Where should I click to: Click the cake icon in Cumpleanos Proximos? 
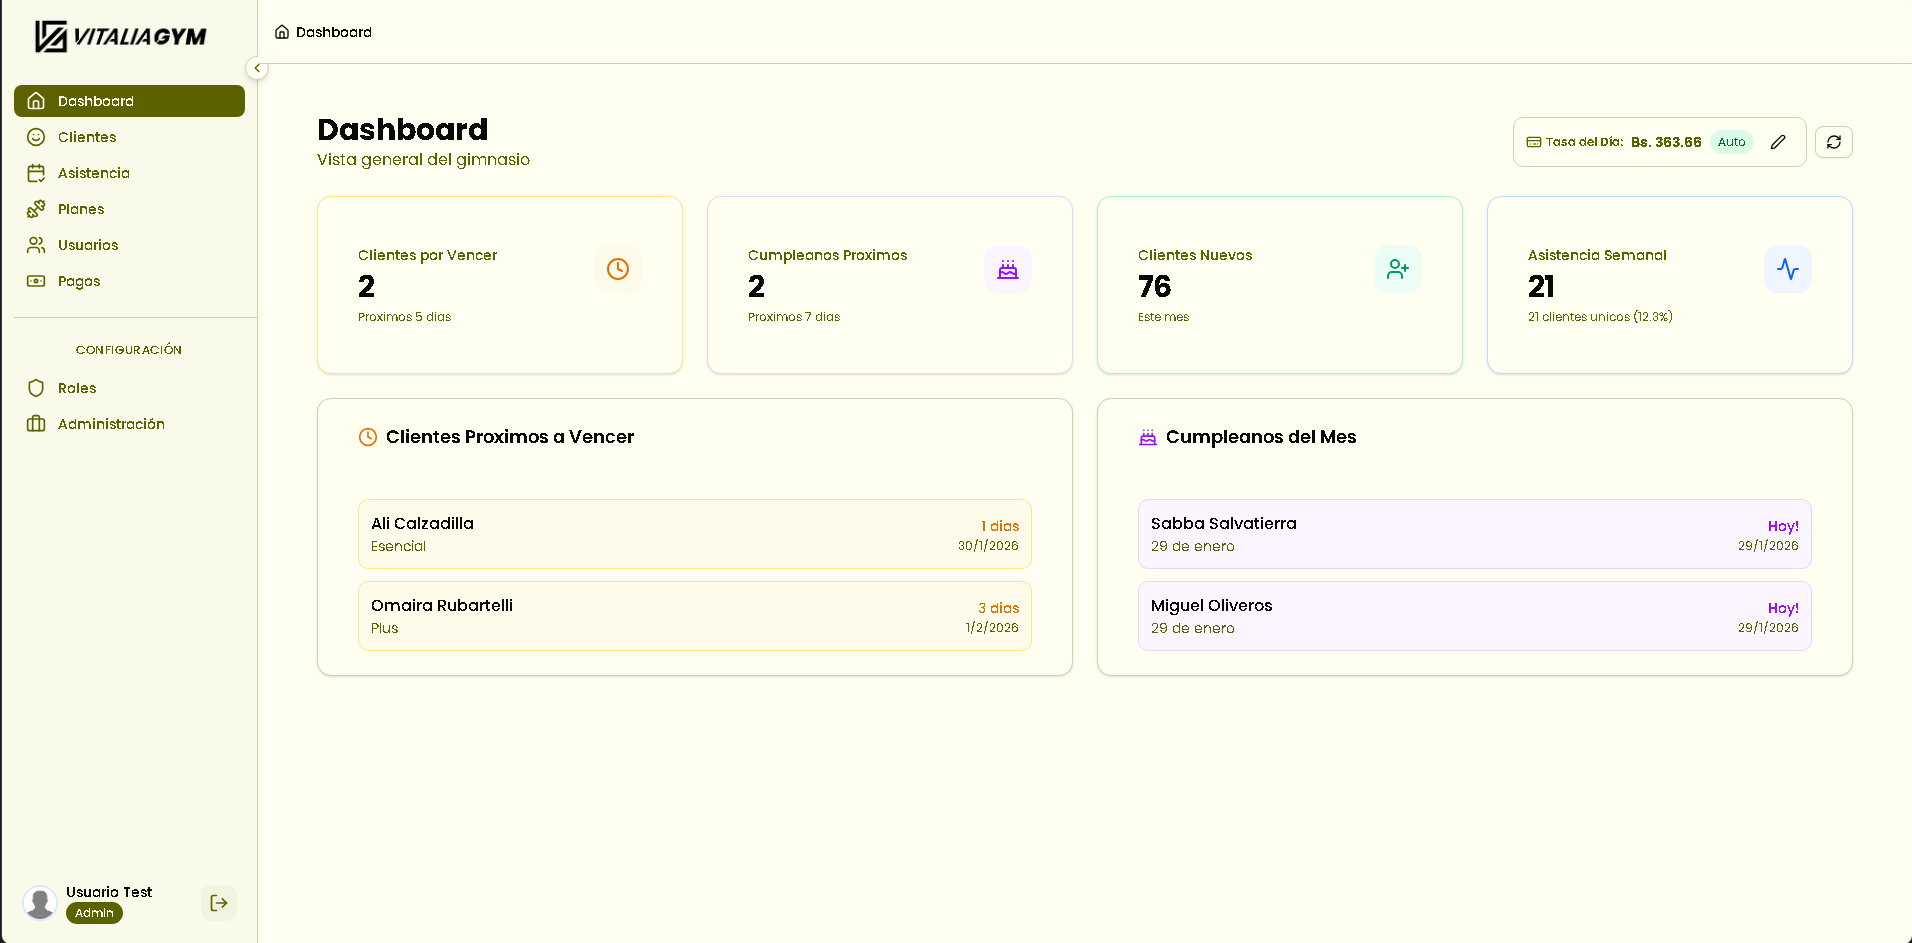[x=1008, y=269]
